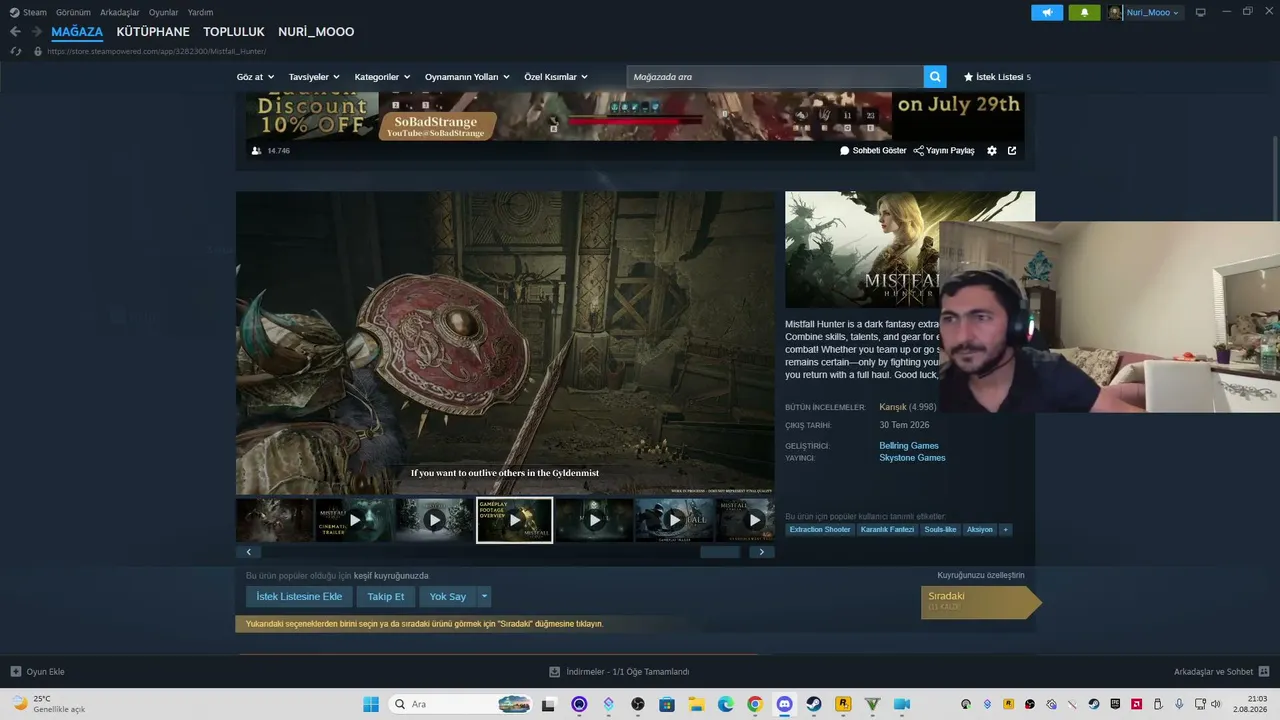Open the Steam announcements megaphone button

[x=1047, y=12]
